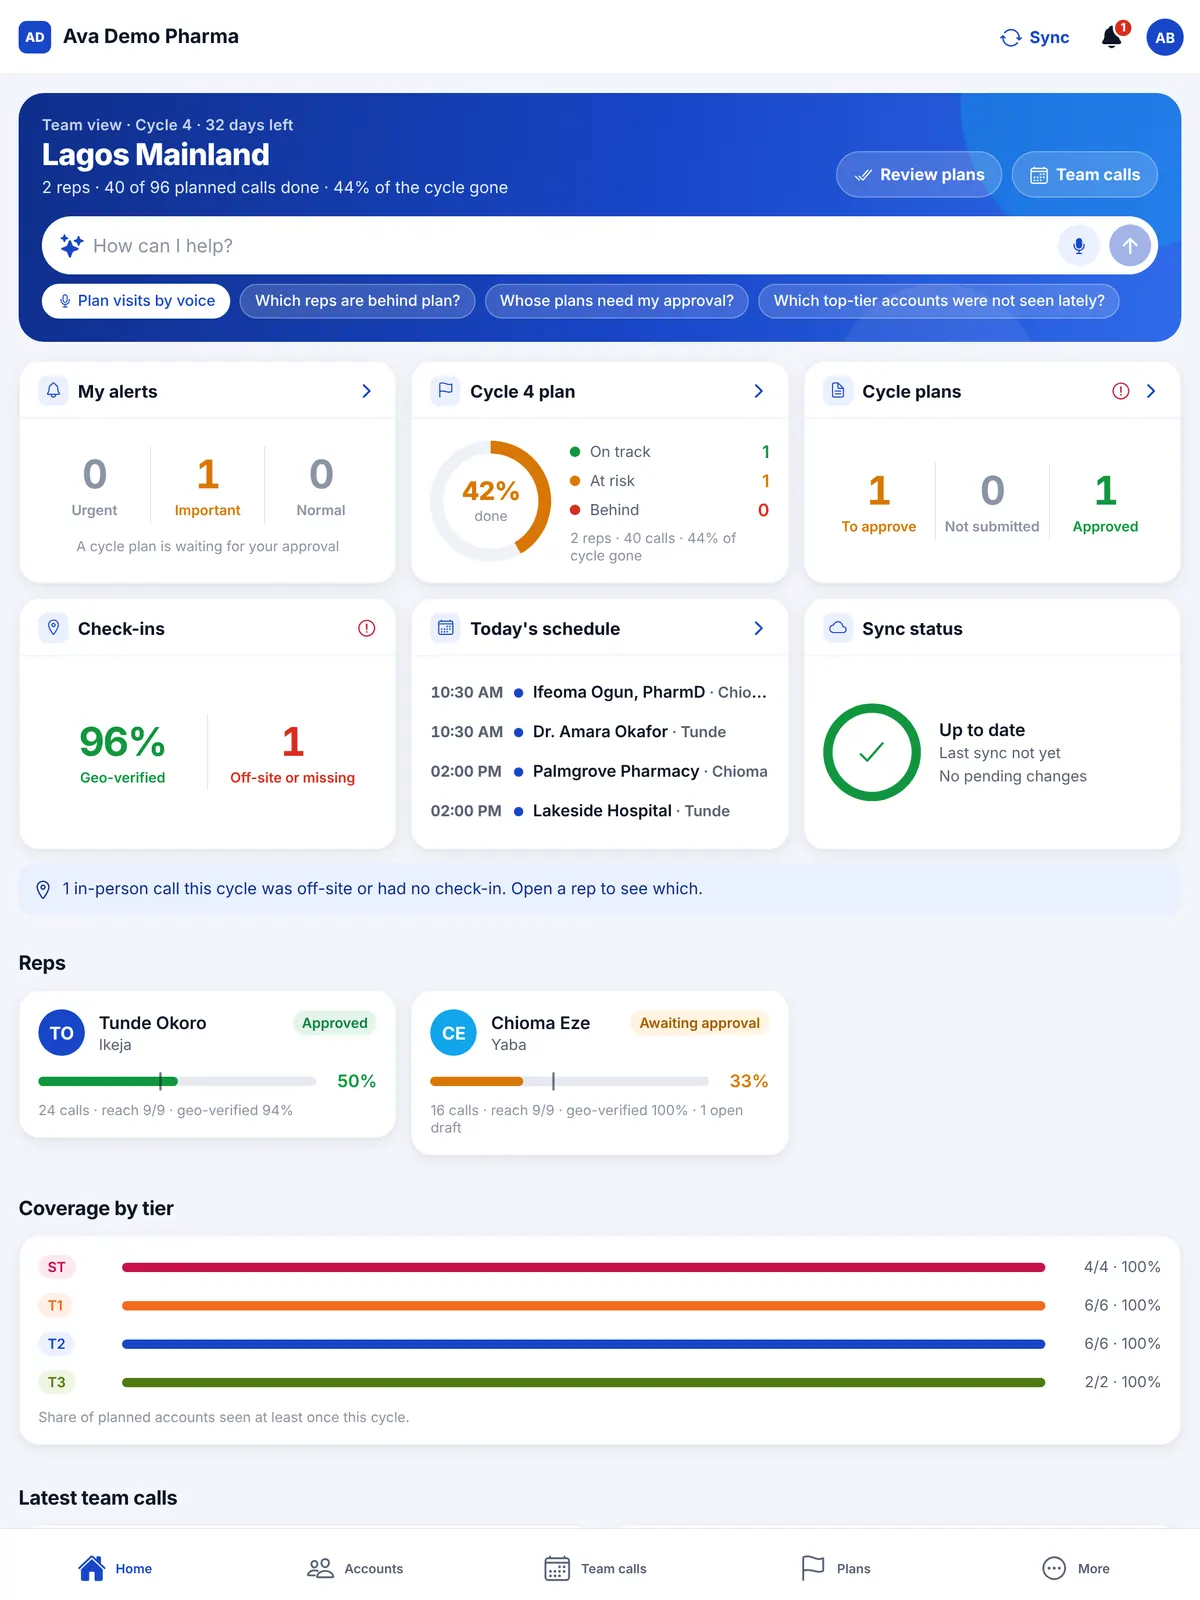The image size is (1200, 1600).
Task: Open Lakeside Hospital schedule entry
Action: pyautogui.click(x=599, y=811)
